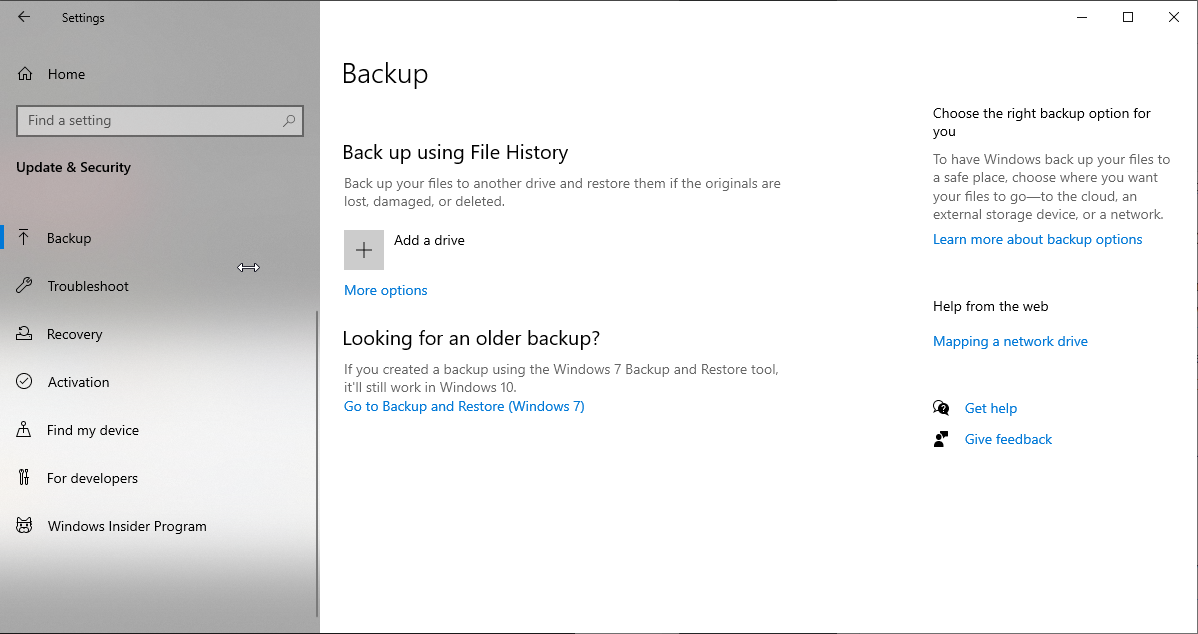
Task: Go to Backup and Restore (Windows 7)
Action: (x=464, y=406)
